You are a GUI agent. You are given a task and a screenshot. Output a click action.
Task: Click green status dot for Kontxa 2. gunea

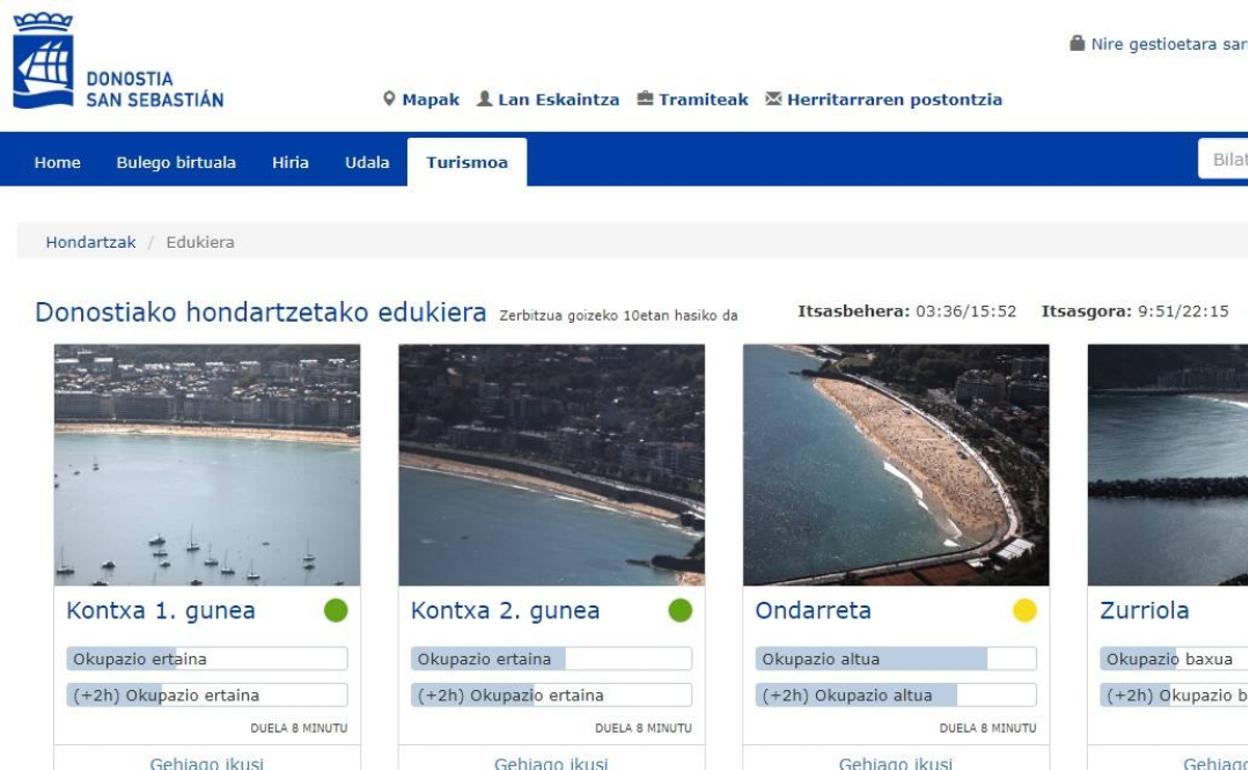tap(680, 611)
